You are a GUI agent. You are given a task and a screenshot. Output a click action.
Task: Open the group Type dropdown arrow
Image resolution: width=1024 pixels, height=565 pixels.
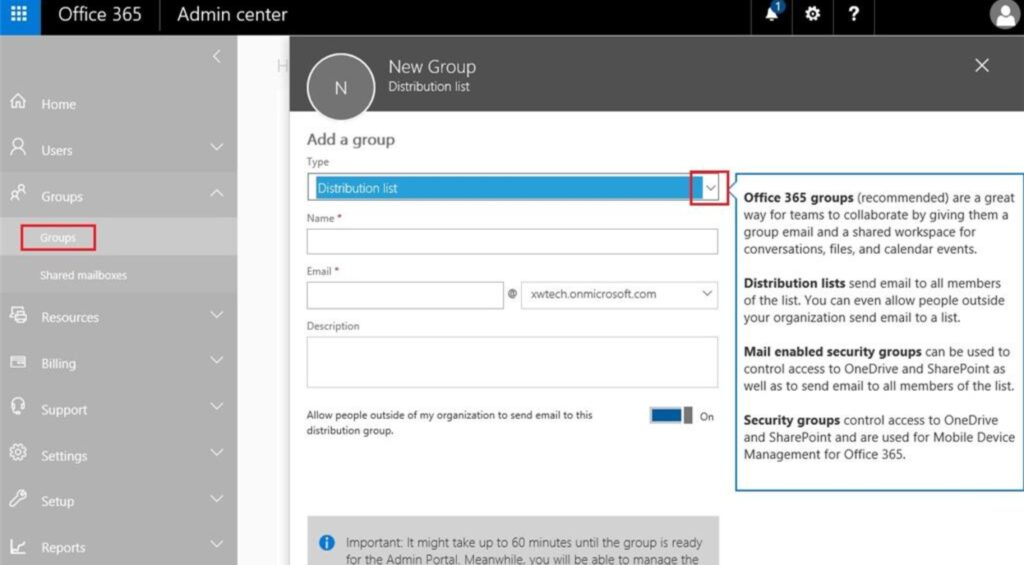(710, 188)
